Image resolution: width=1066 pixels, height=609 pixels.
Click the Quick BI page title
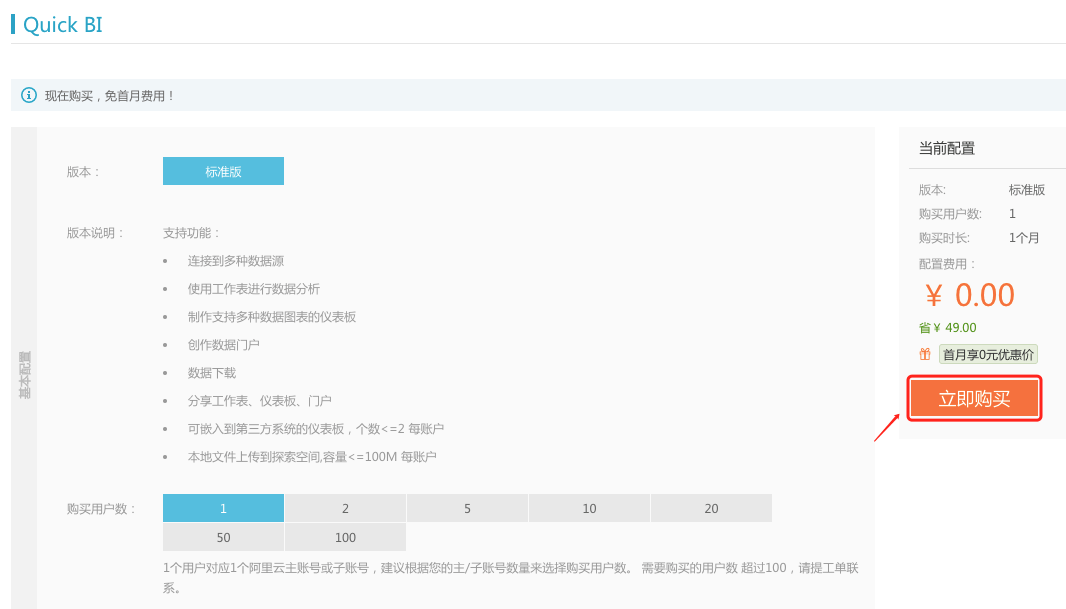[63, 24]
